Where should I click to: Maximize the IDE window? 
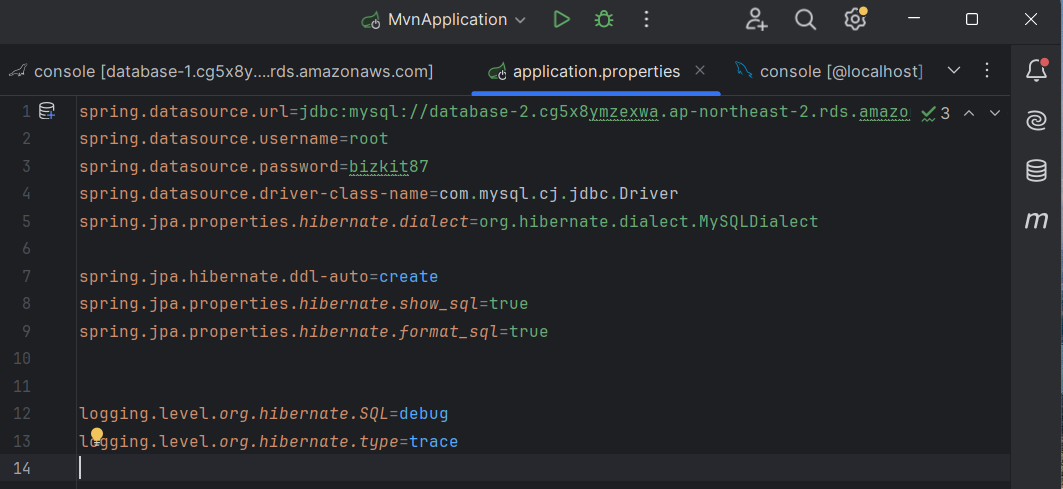(971, 20)
